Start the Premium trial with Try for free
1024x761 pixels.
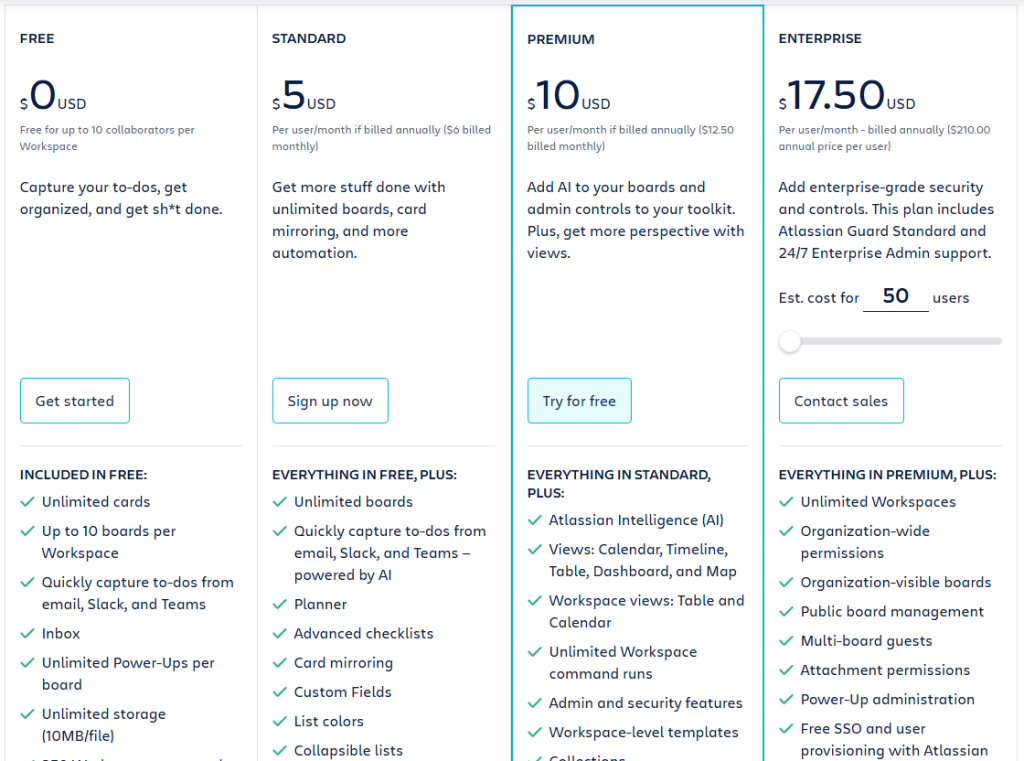(x=579, y=401)
